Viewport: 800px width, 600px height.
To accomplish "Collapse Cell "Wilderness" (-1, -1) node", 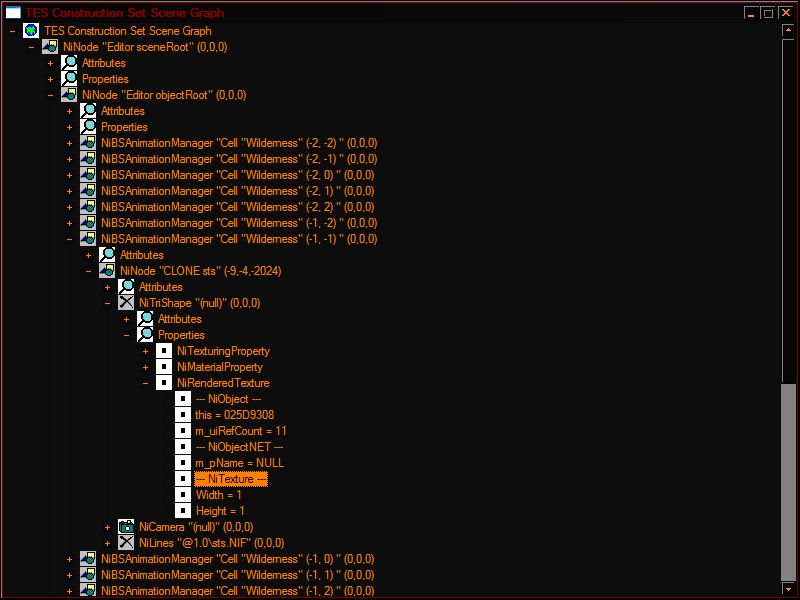I will (69, 239).
